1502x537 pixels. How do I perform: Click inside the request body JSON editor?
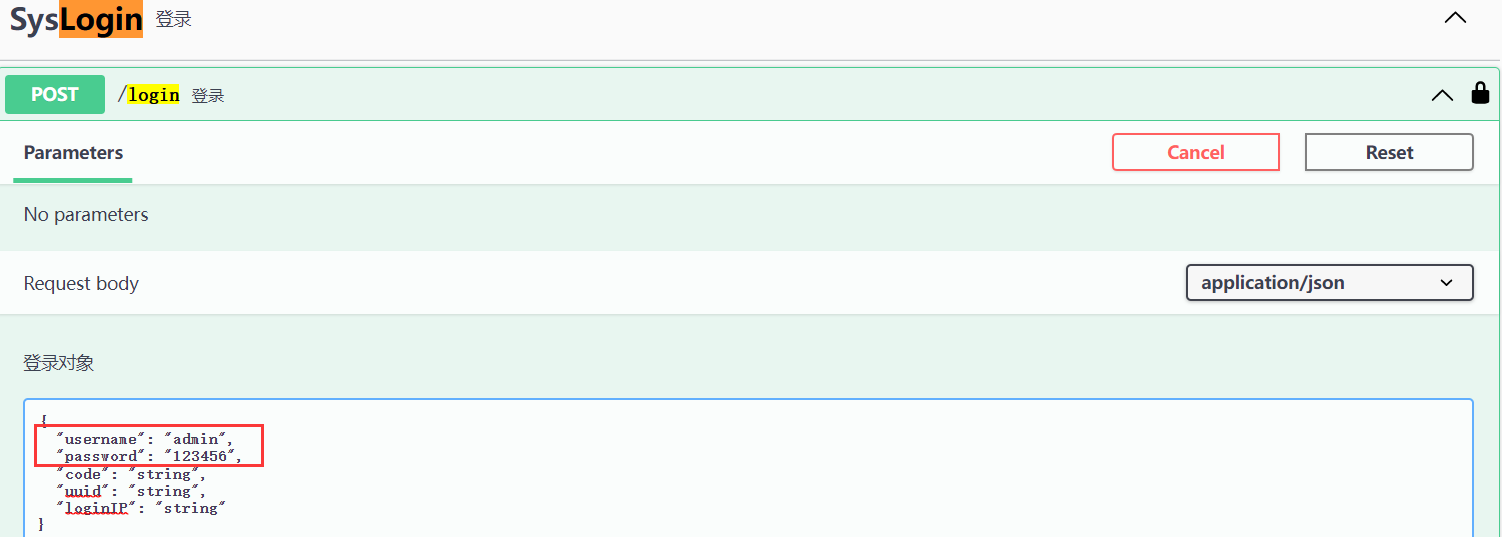coord(748,468)
